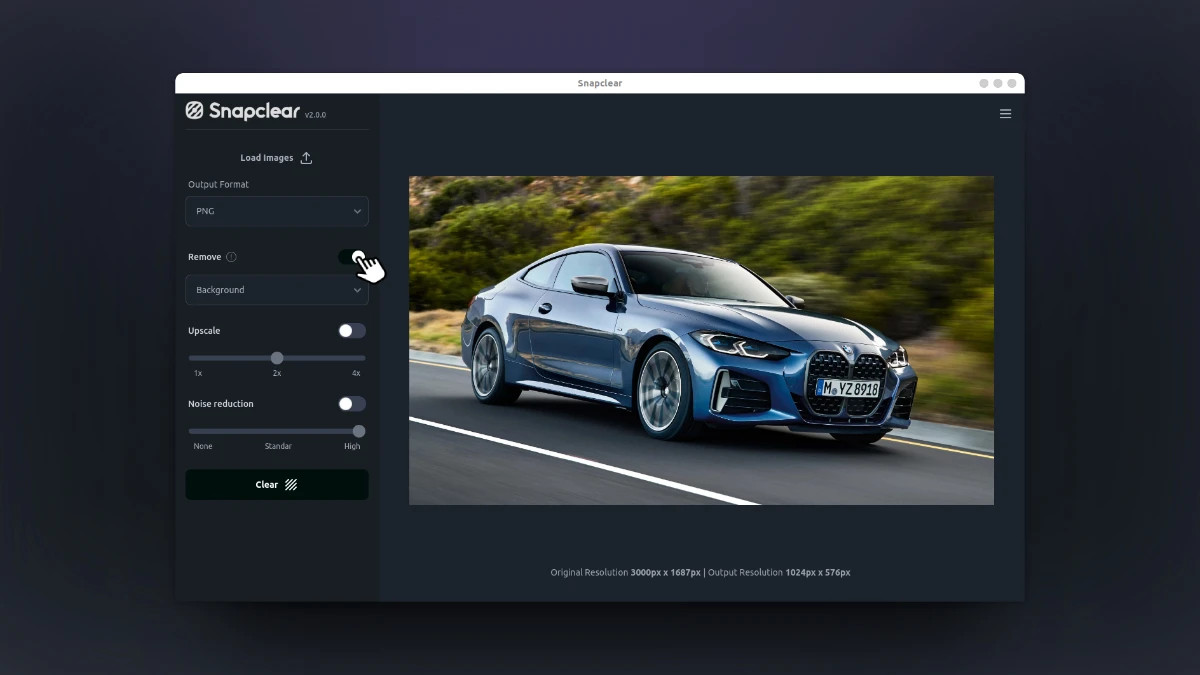This screenshot has width=1200, height=675.
Task: Click the Load Images label
Action: pyautogui.click(x=266, y=158)
